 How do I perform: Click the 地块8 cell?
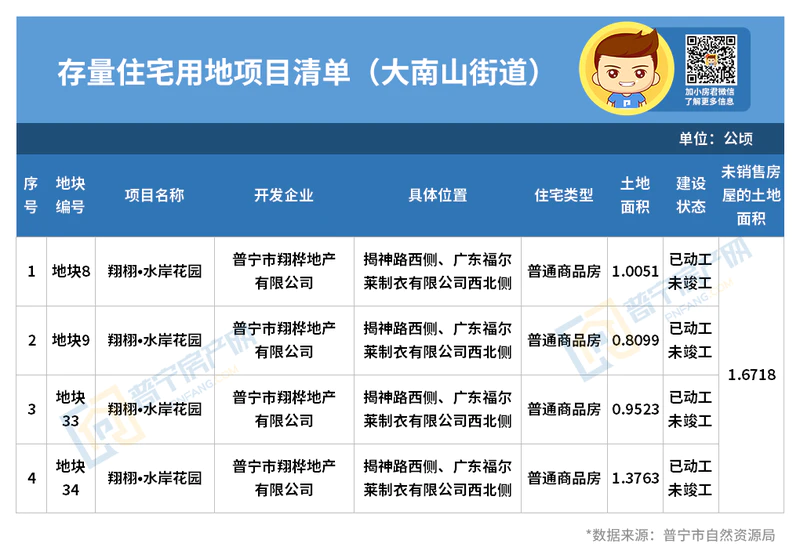coord(70,271)
